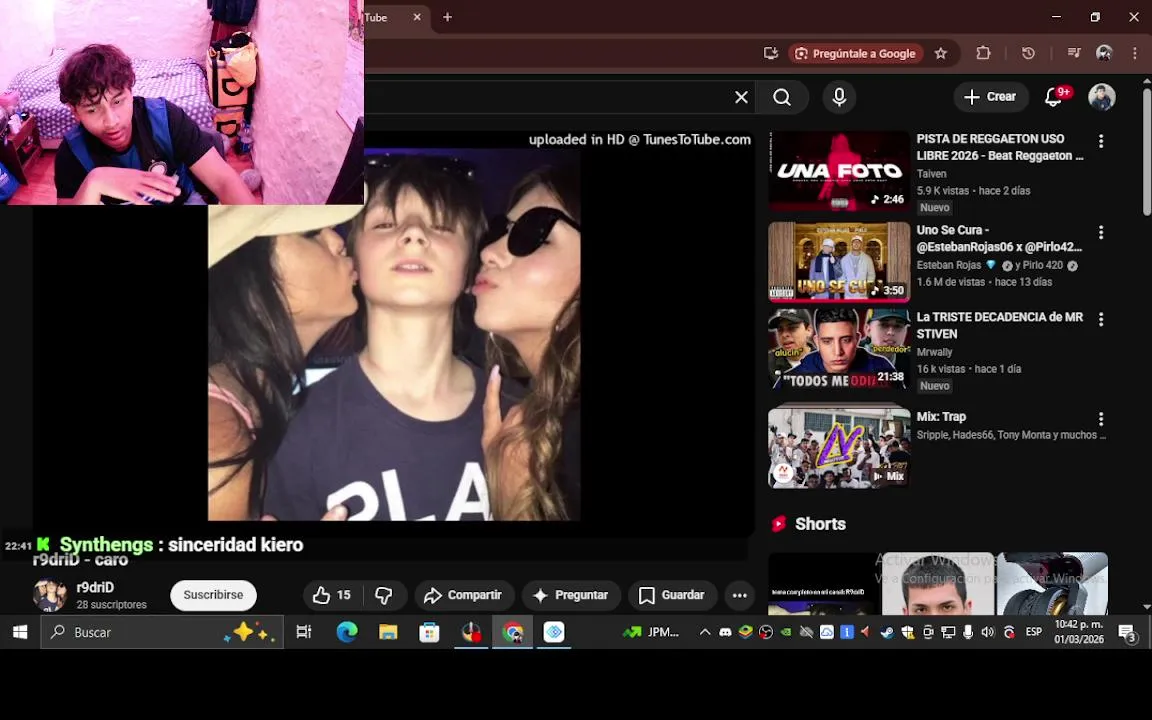Open network status tray icon
The image size is (1152, 720).
click(x=948, y=632)
